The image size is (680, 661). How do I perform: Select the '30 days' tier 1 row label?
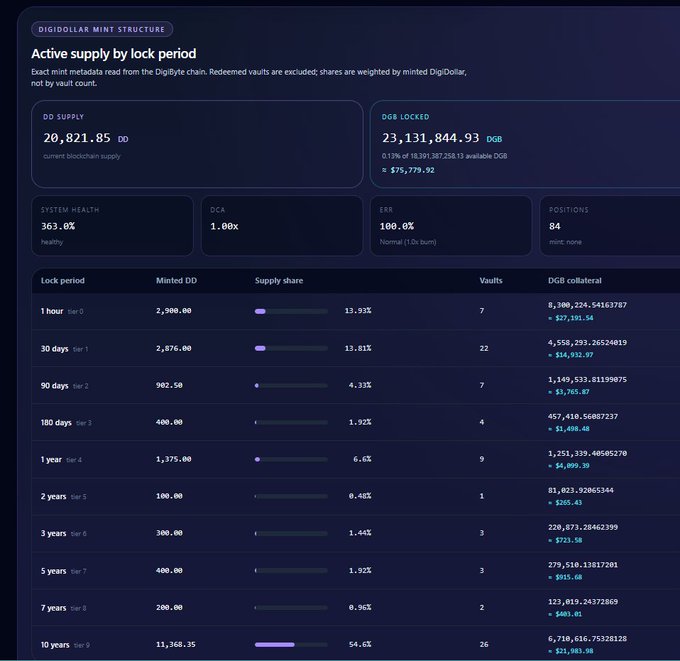pos(55,349)
